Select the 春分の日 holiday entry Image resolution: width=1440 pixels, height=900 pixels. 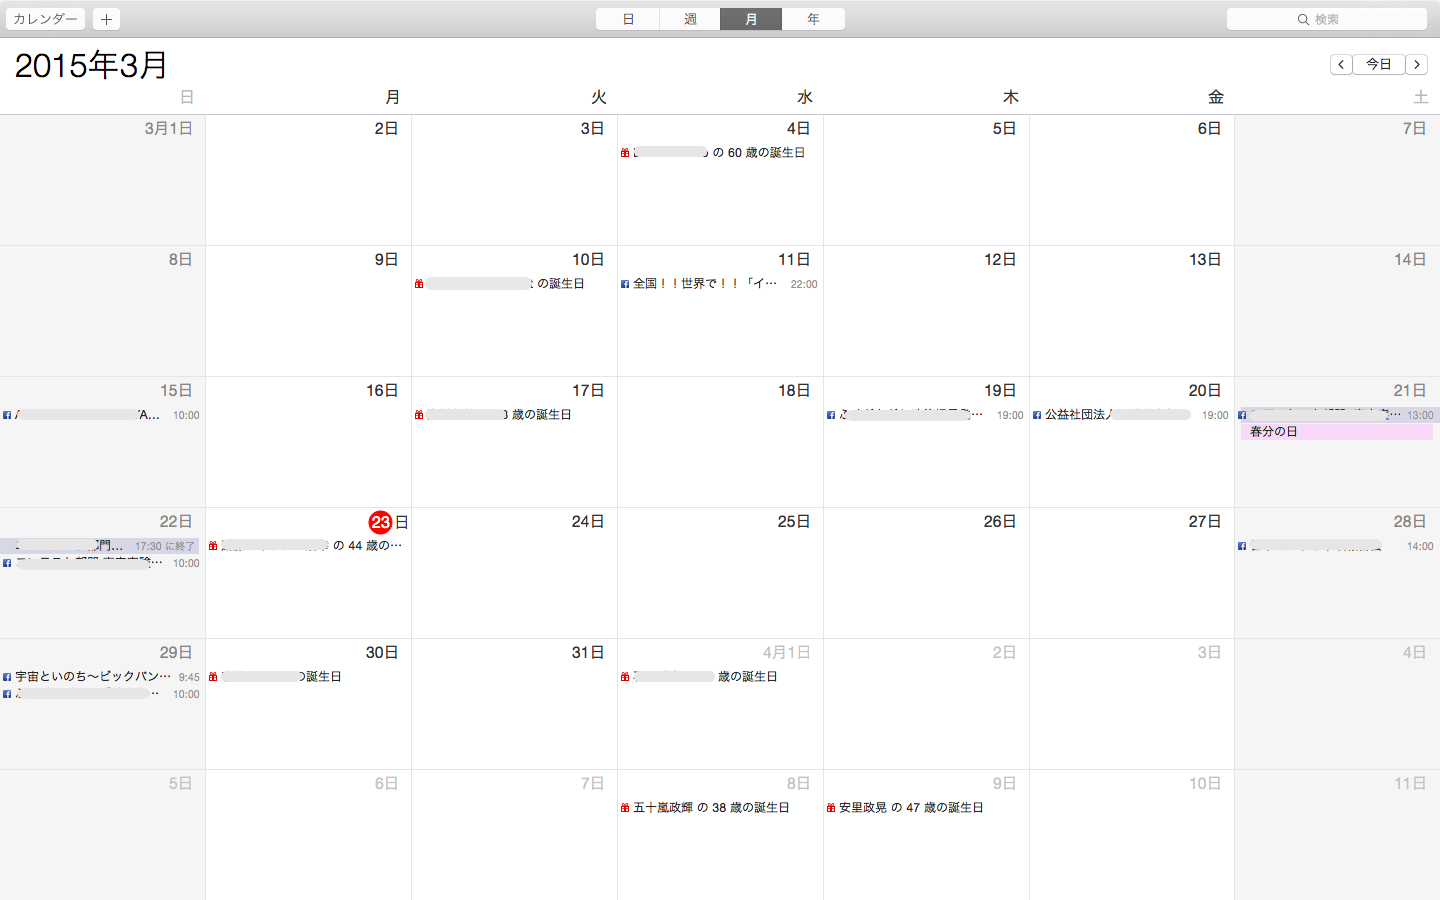coord(1337,432)
